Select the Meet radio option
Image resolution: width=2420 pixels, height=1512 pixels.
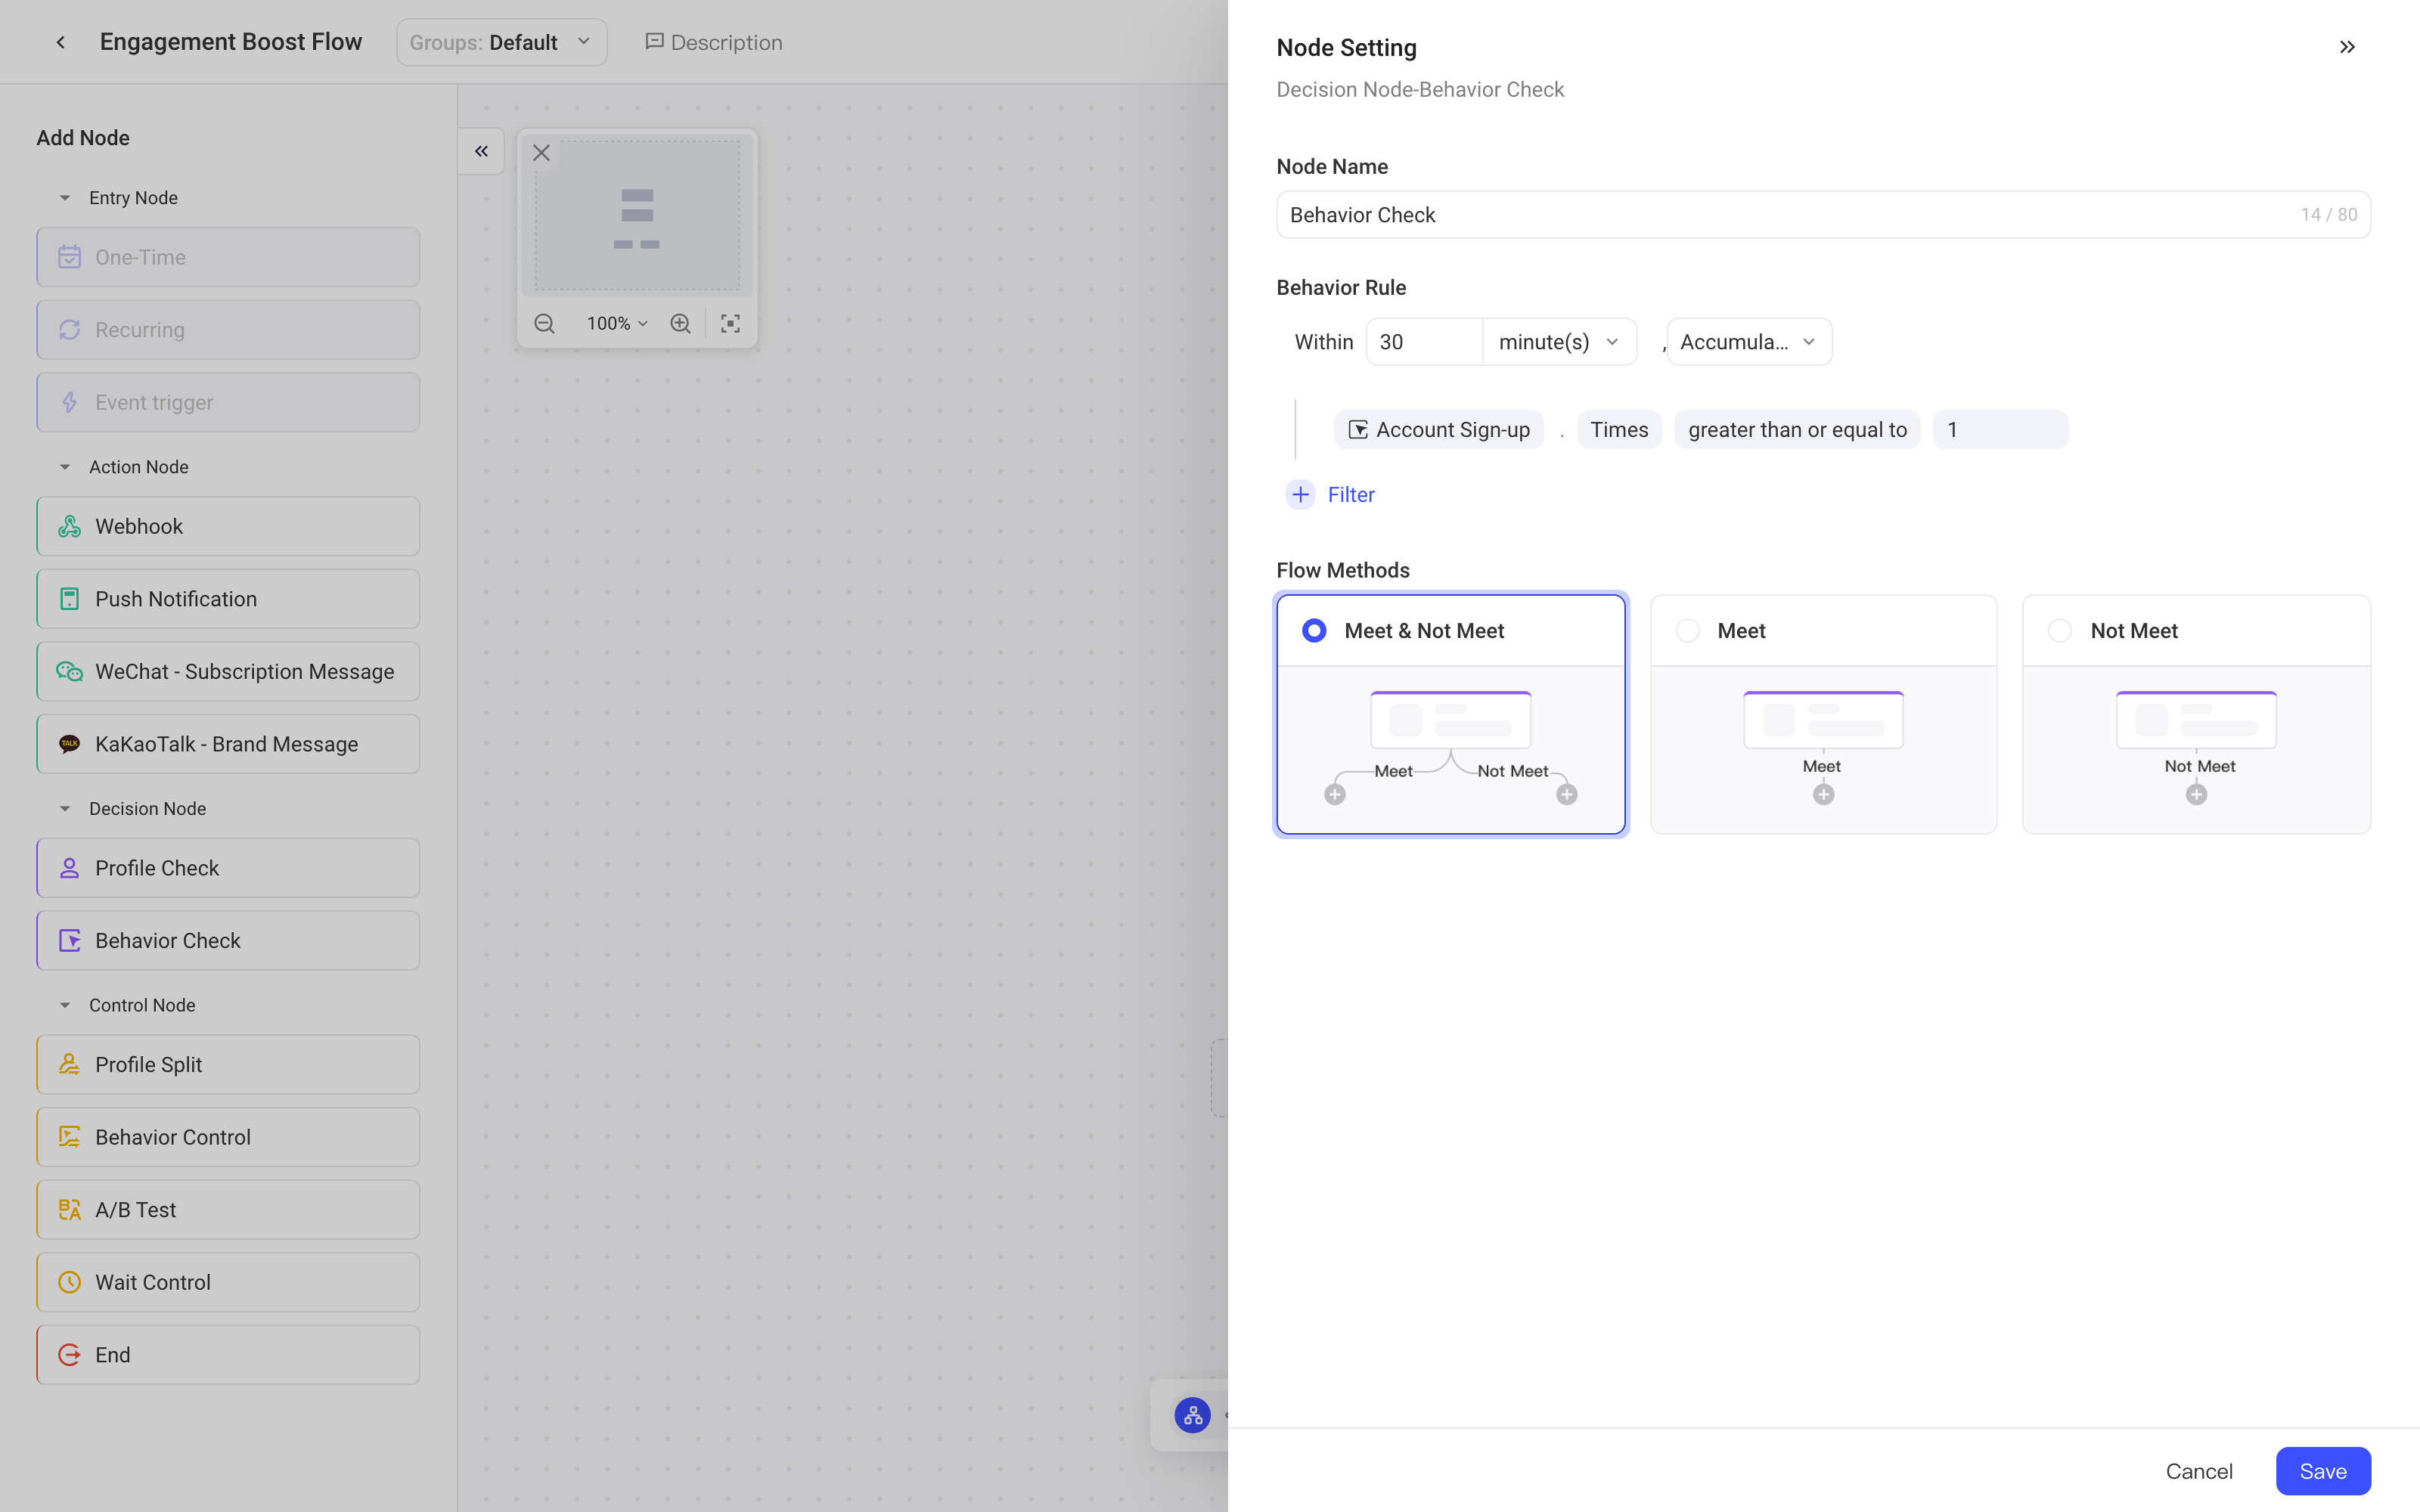coord(1687,631)
